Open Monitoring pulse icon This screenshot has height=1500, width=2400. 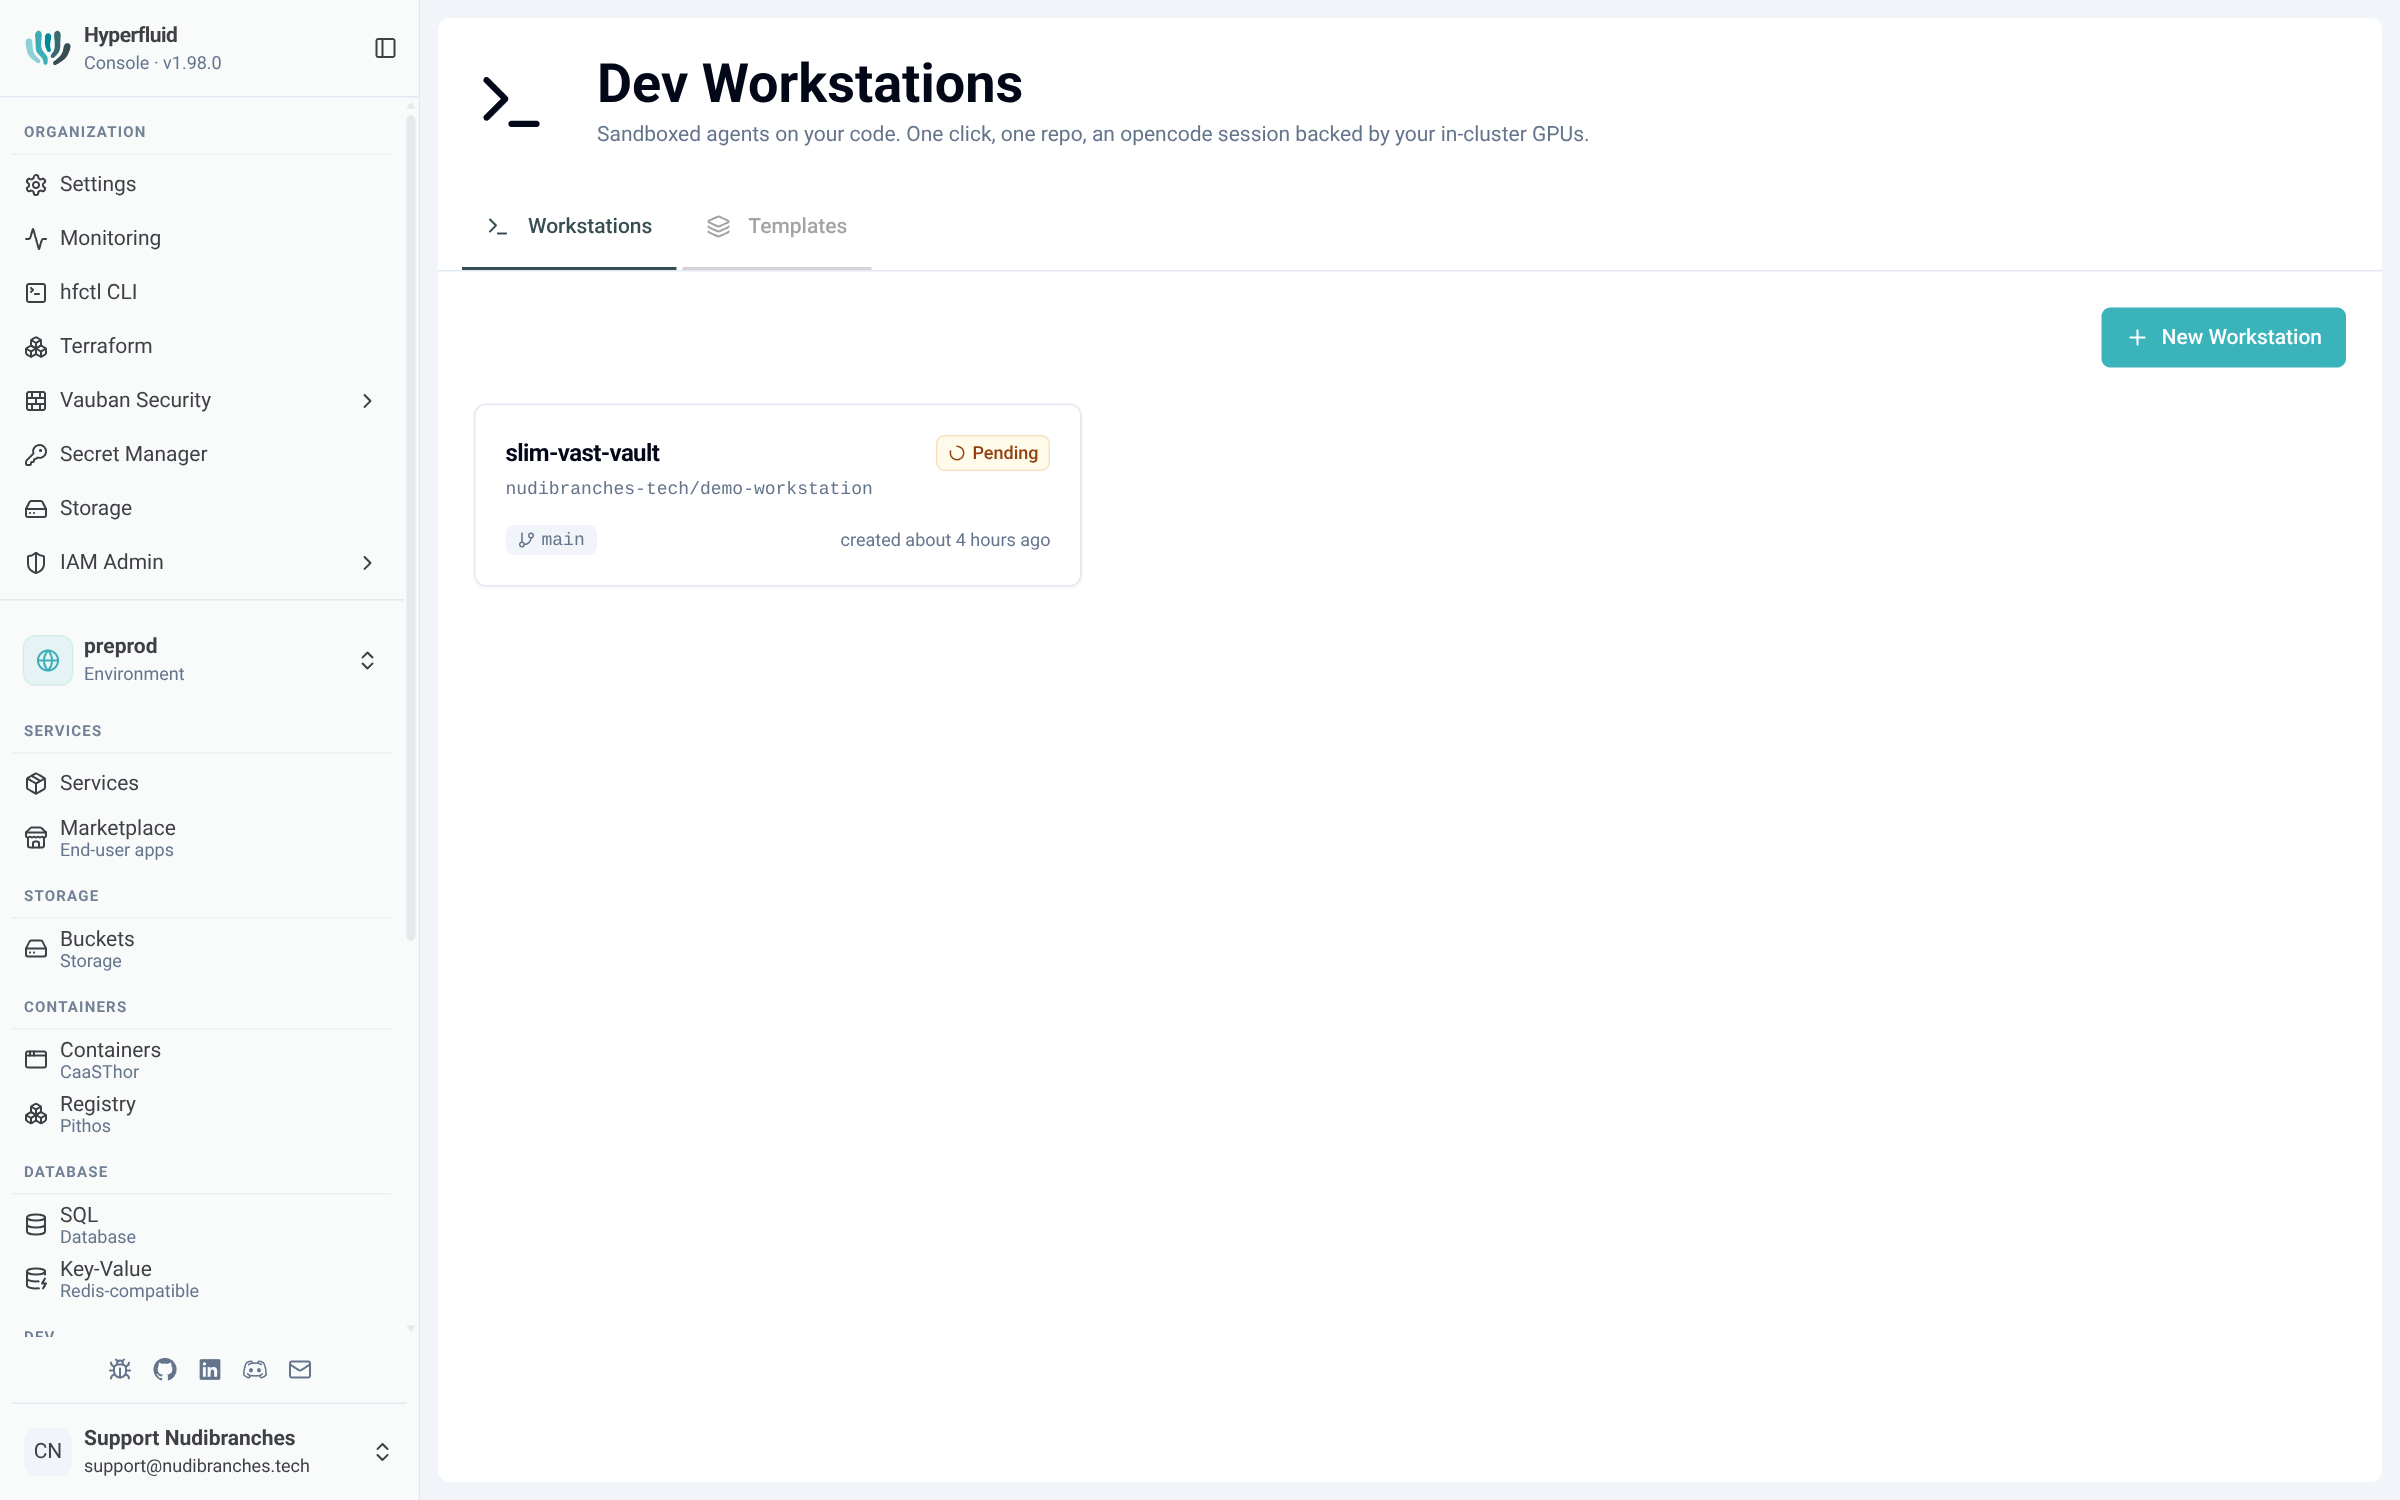pos(36,239)
